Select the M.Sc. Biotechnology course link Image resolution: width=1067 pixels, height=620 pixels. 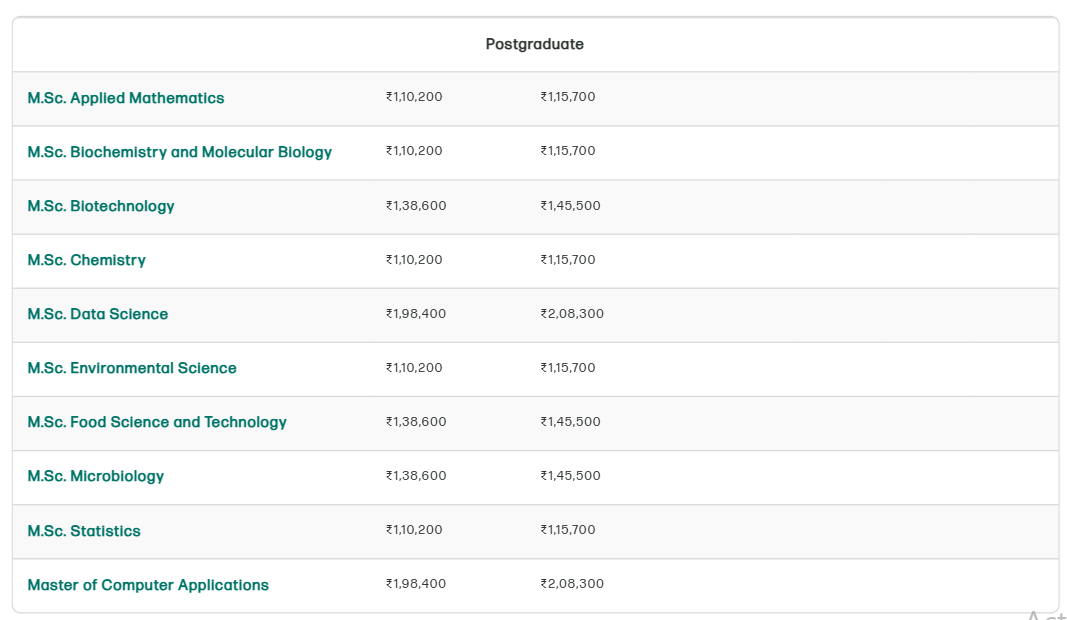point(100,206)
